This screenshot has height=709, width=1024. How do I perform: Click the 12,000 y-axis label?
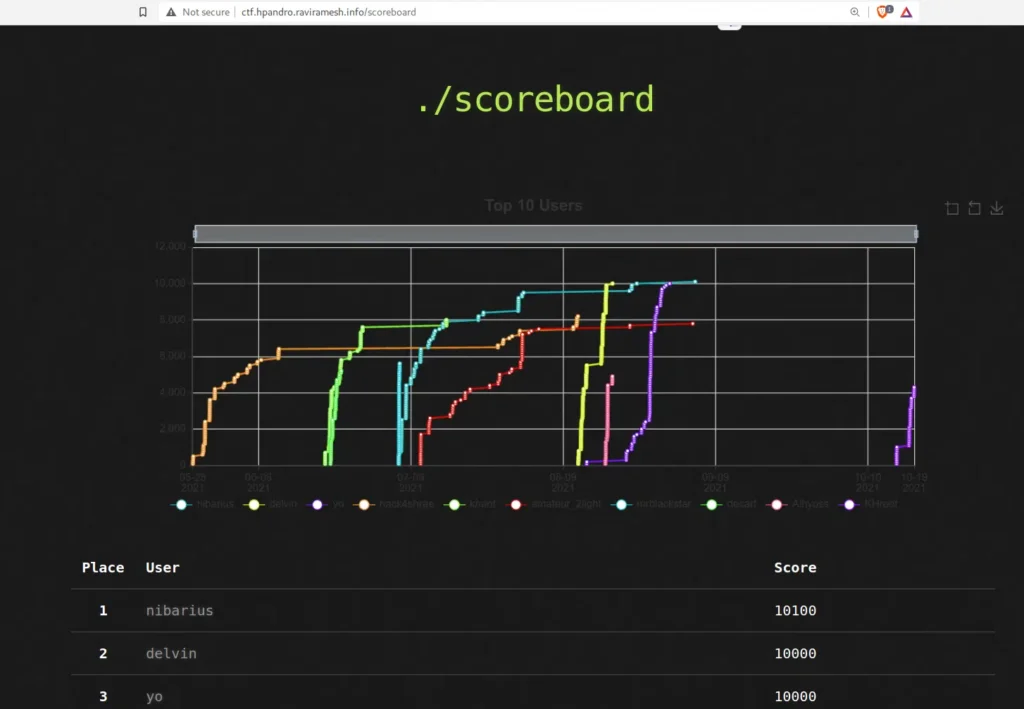click(170, 246)
